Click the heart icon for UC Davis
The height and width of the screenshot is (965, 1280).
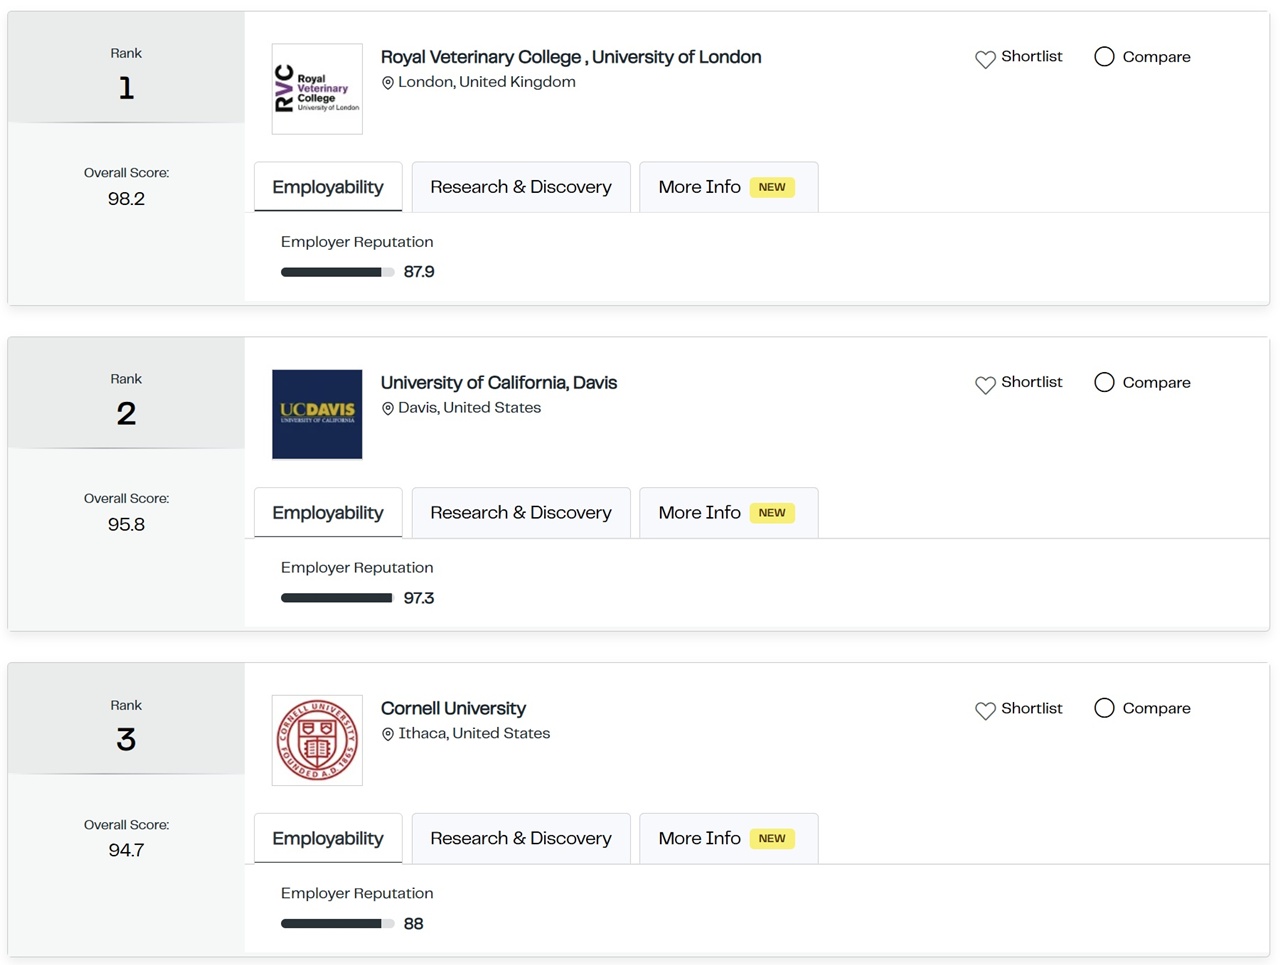[985, 384]
